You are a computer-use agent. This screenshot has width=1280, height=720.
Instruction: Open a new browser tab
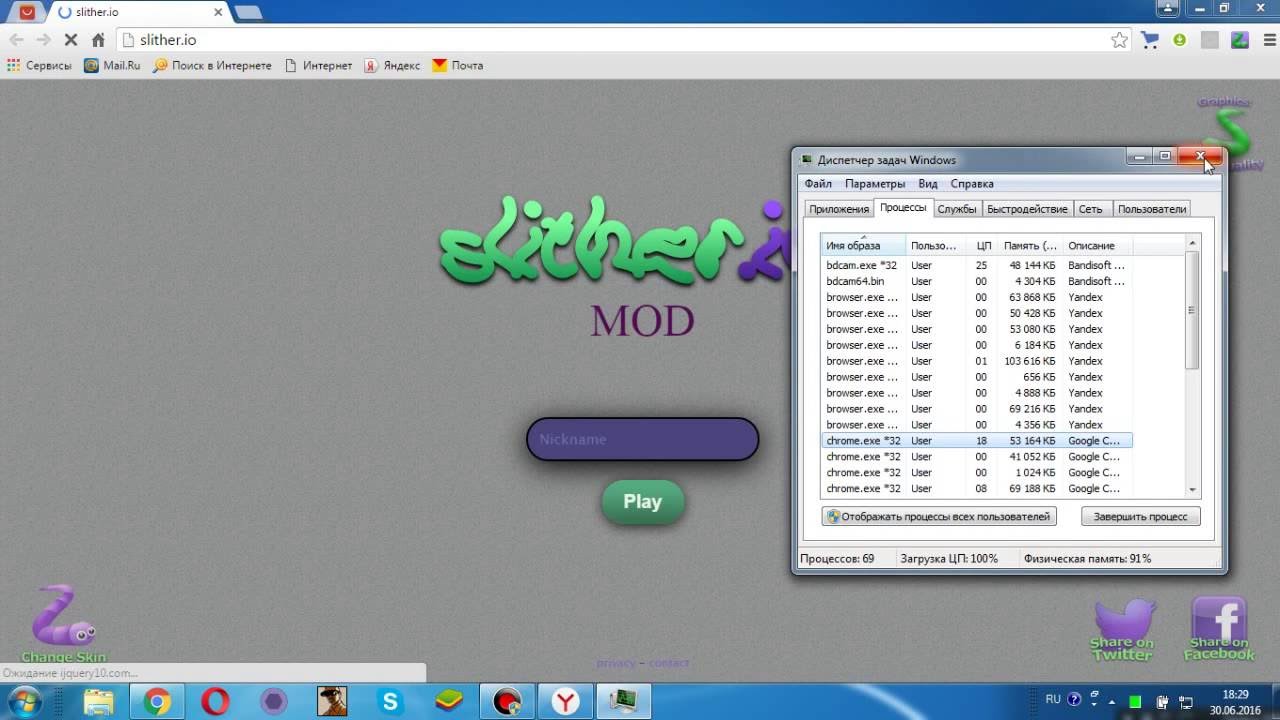[248, 12]
